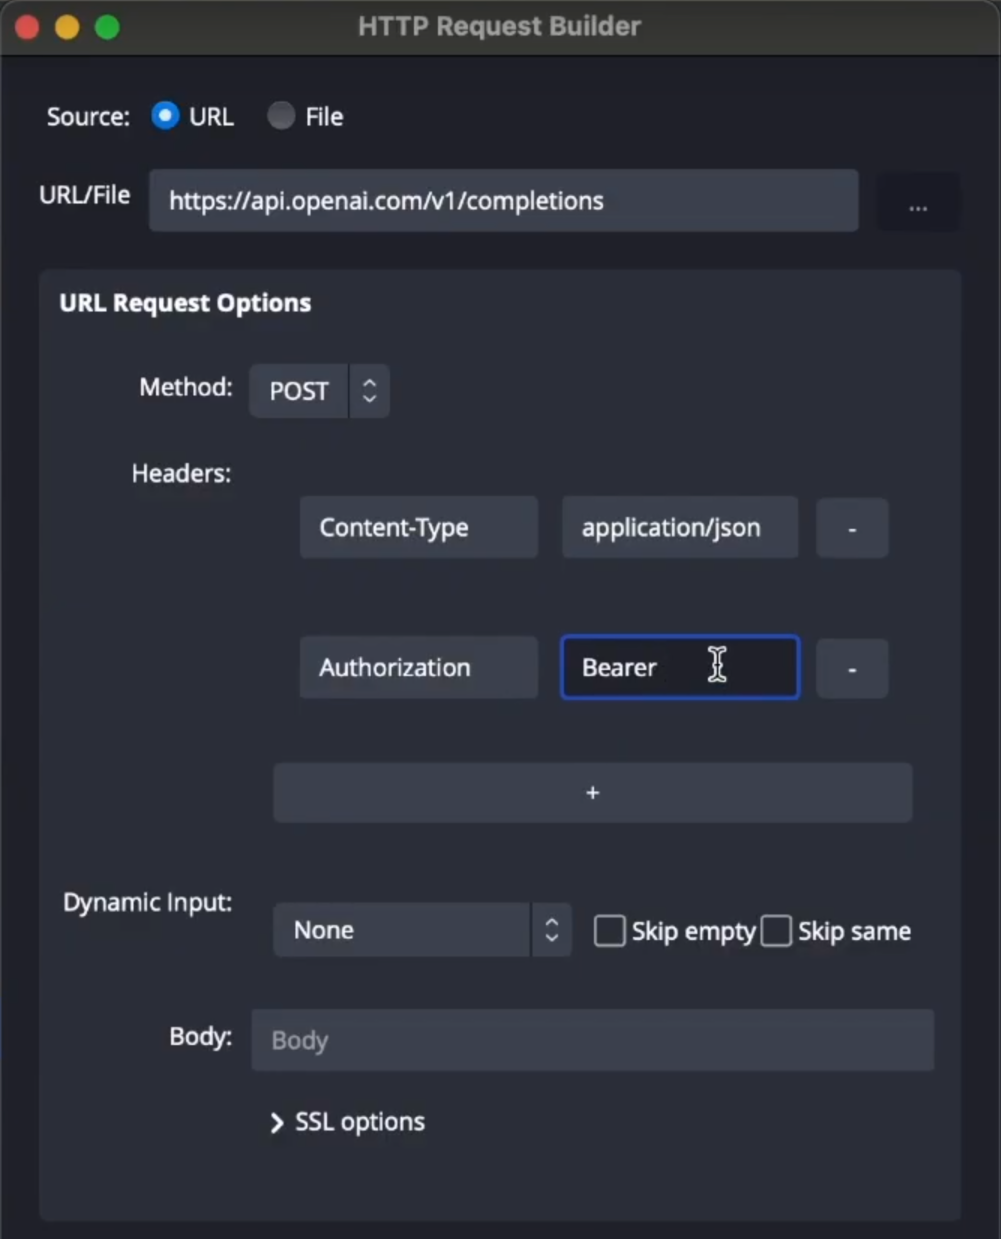The image size is (1001, 1239).
Task: Click the browse ellipsis button beside URL field
Action: [x=918, y=202]
